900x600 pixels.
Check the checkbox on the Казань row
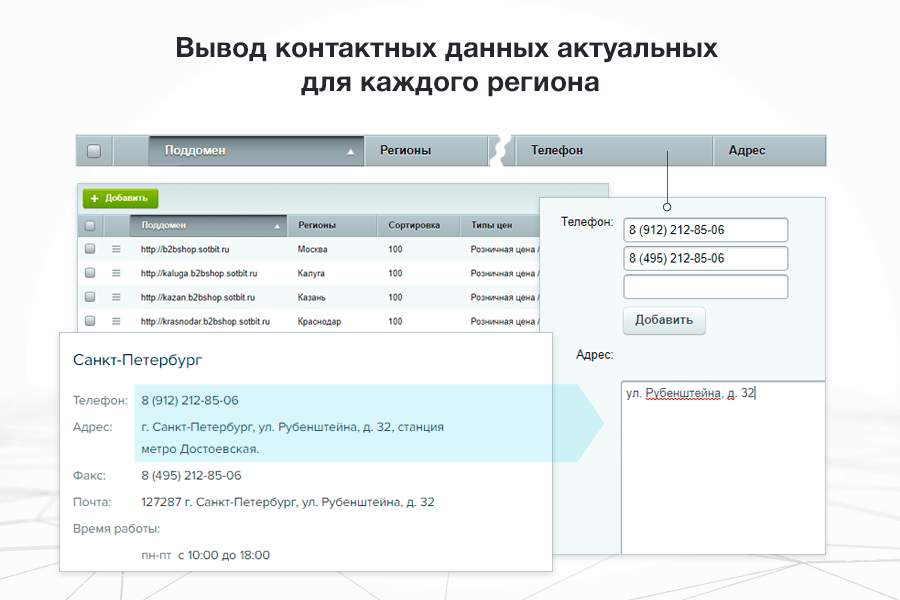pyautogui.click(x=92, y=297)
